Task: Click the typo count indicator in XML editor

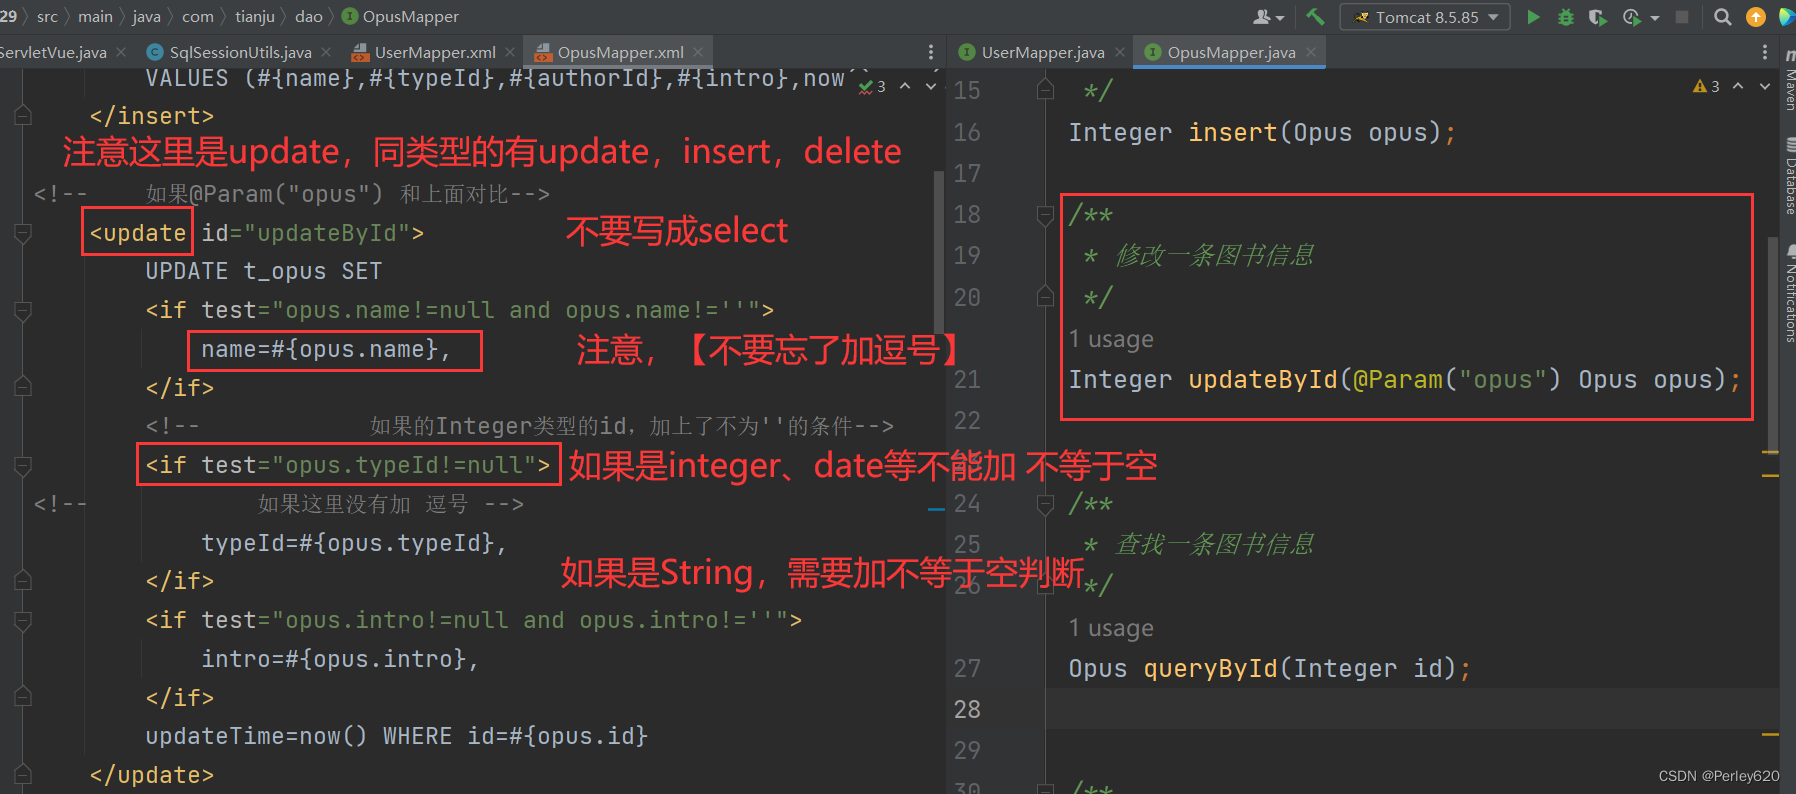Action: click(872, 87)
